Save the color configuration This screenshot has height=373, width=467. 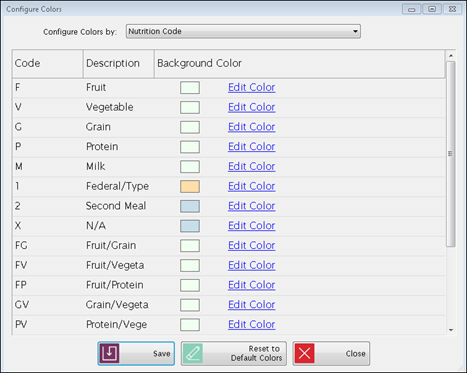[136, 353]
